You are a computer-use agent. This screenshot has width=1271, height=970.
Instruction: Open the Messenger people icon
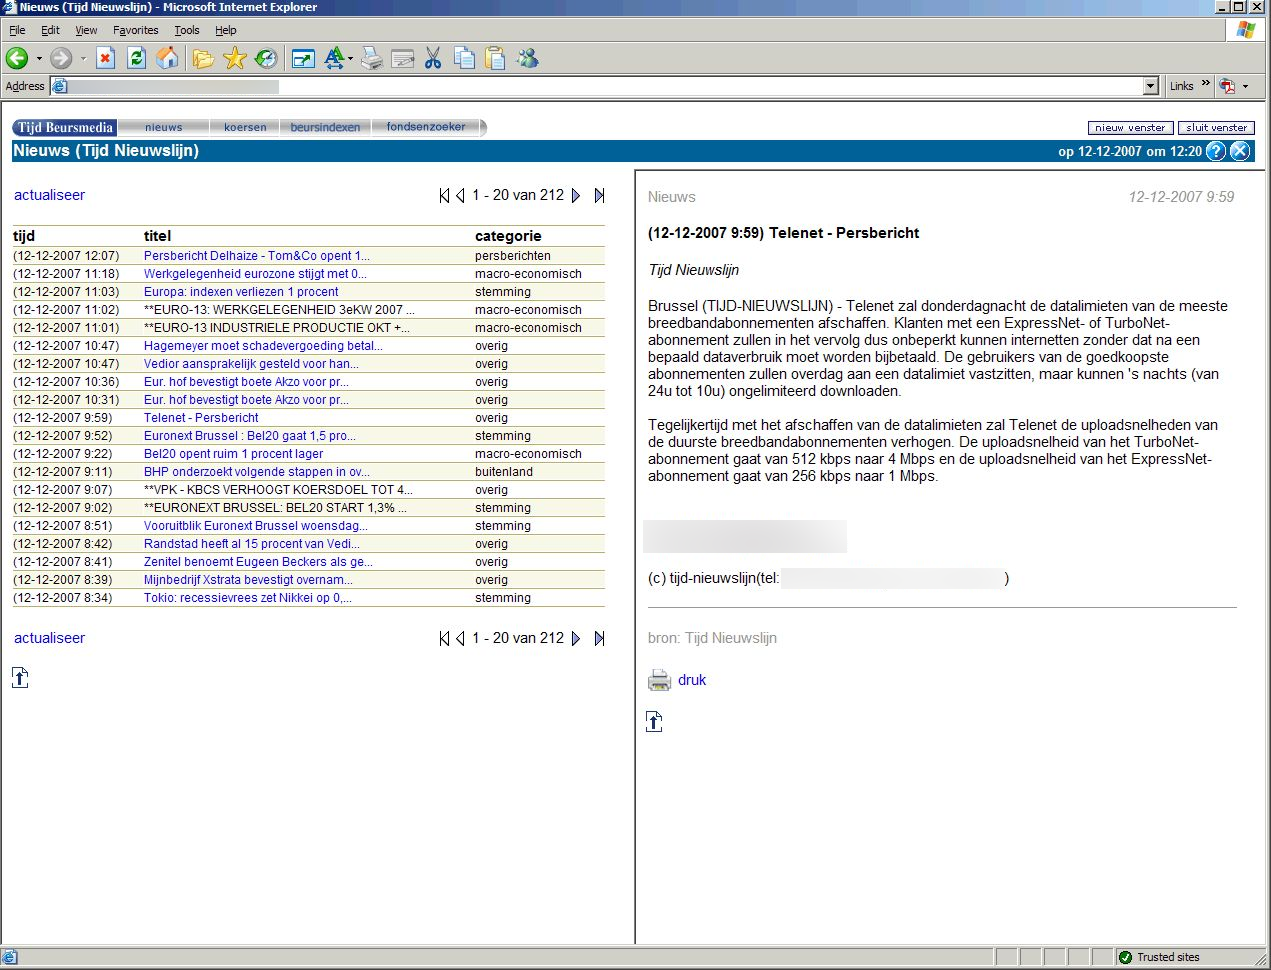coord(527,58)
